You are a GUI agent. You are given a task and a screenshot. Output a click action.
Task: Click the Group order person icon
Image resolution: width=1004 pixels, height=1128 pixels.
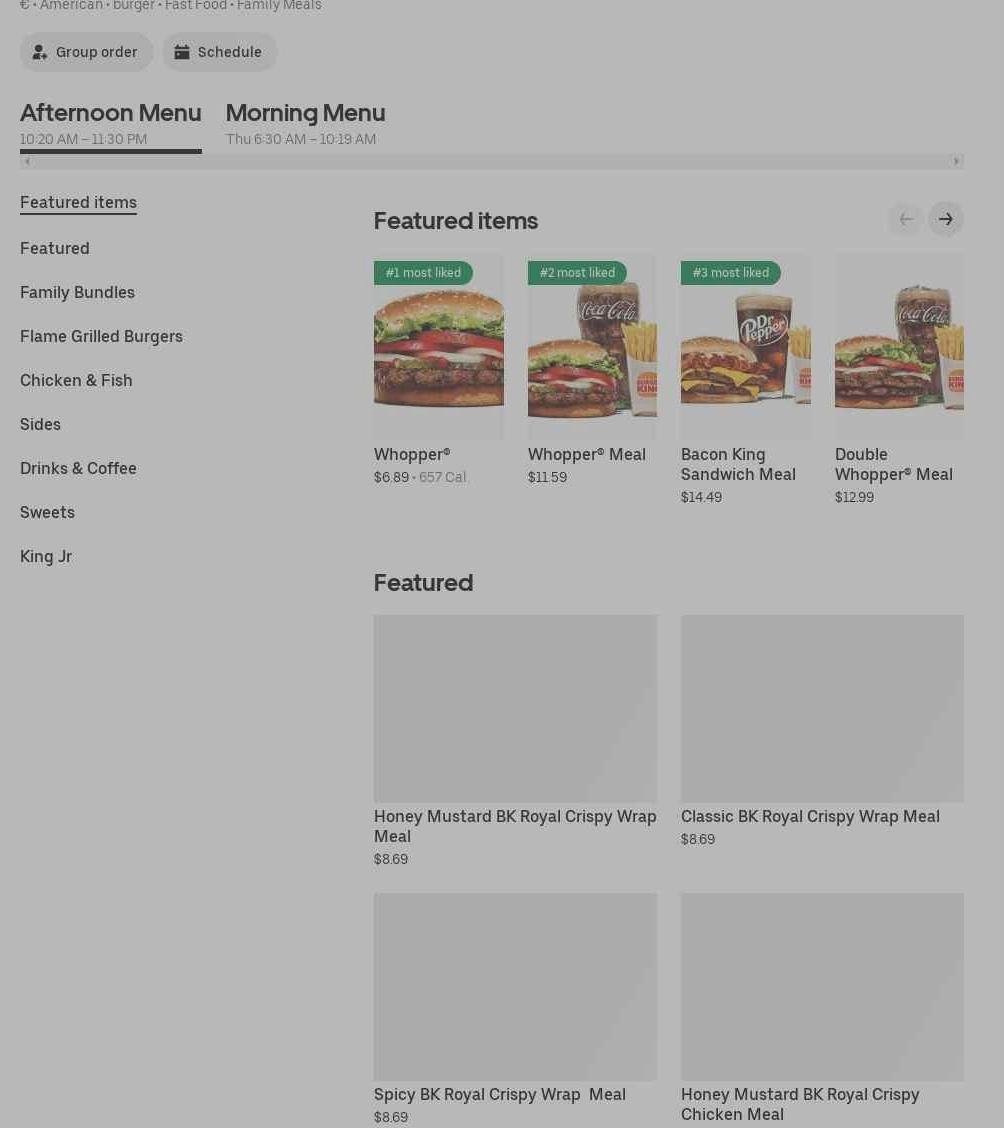(40, 52)
